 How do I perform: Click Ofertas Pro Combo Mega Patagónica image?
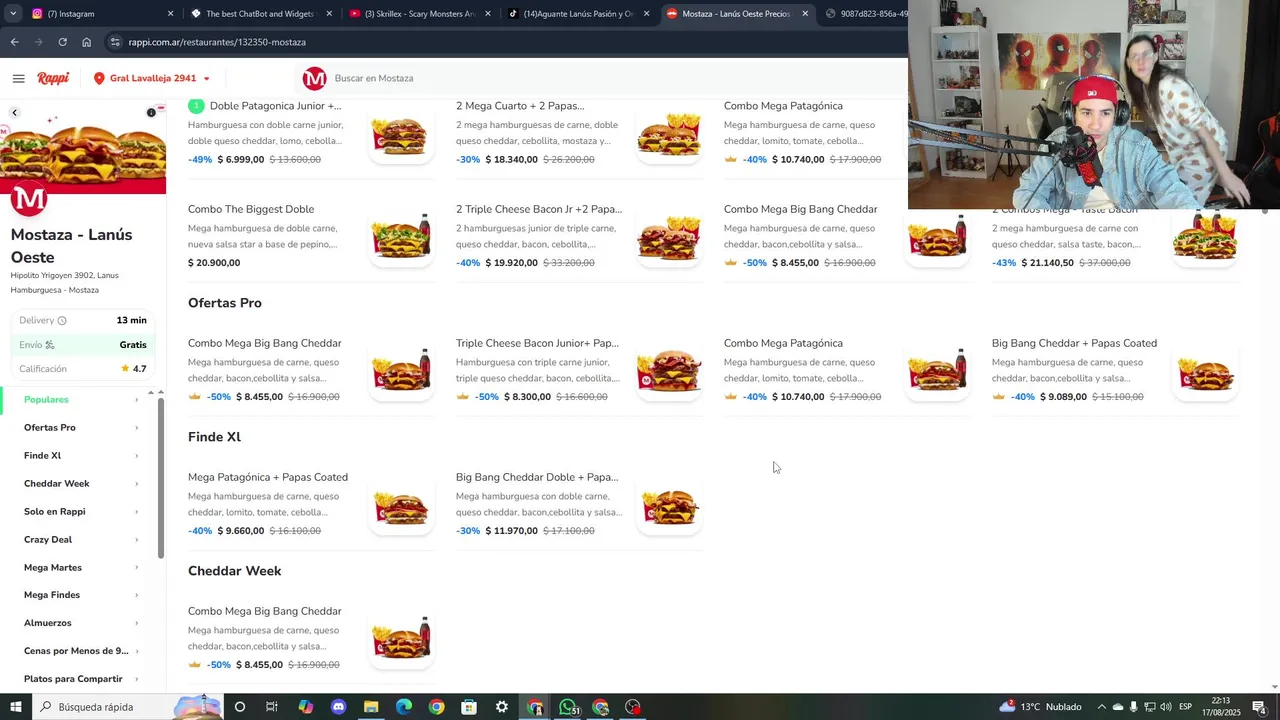(x=937, y=371)
